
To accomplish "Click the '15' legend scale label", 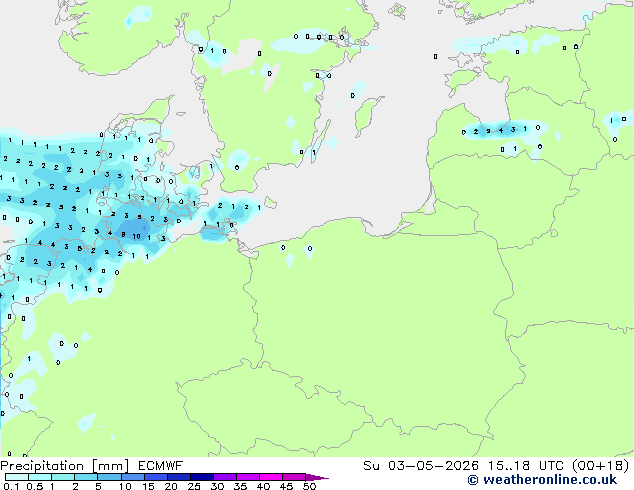I will click(x=148, y=486).
